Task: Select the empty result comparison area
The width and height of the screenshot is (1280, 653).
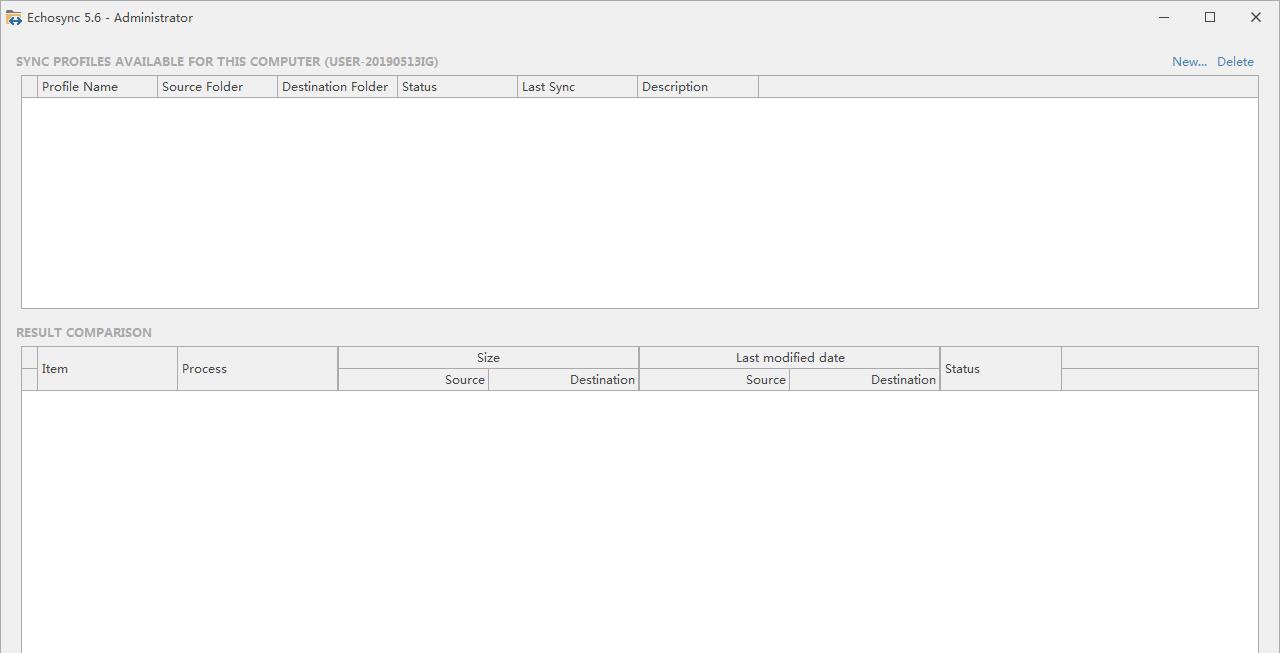Action: coord(640,520)
